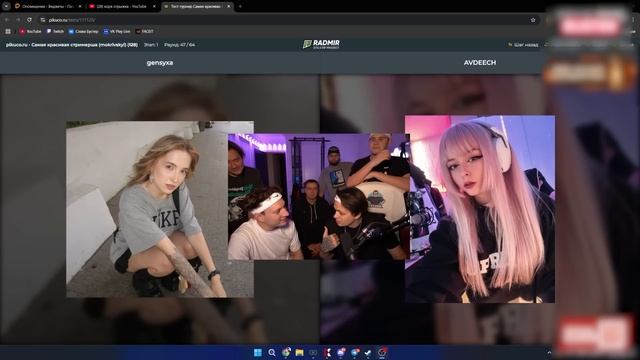The width and height of the screenshot is (640, 360).
Task: Open the FACEIT bookmark
Action: 145,31
